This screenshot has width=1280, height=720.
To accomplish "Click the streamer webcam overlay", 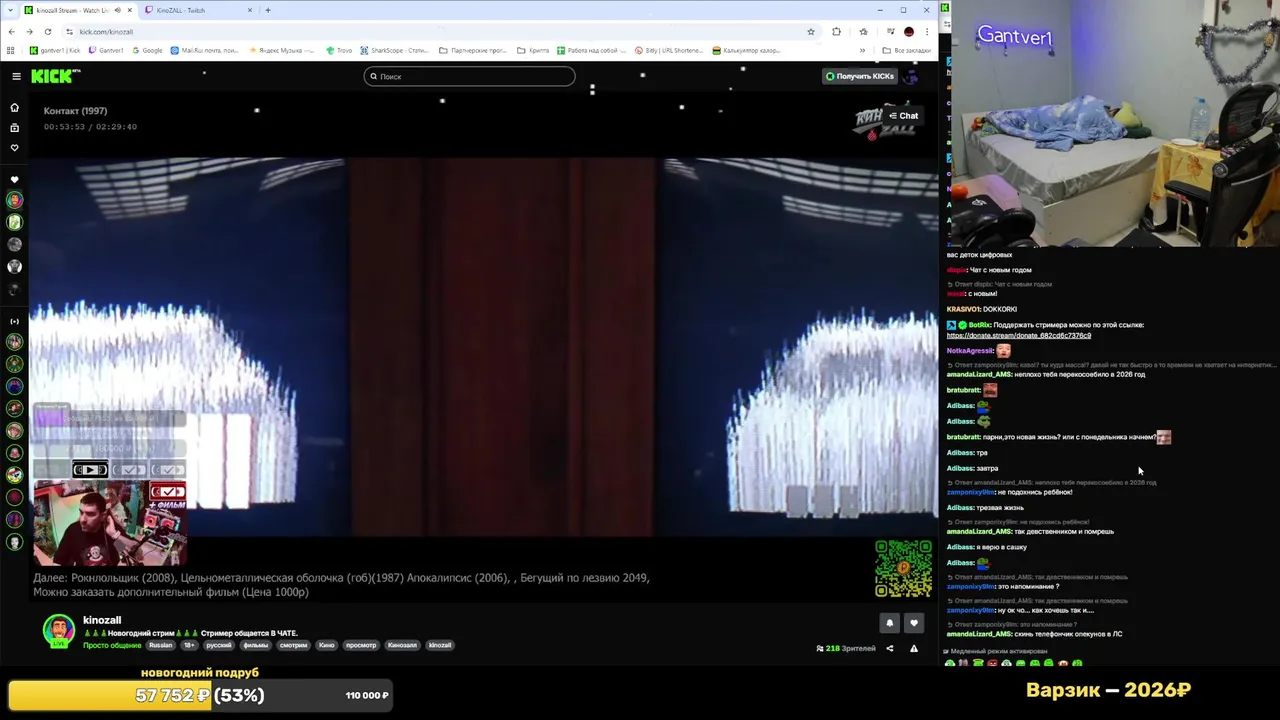I will click(x=109, y=523).
